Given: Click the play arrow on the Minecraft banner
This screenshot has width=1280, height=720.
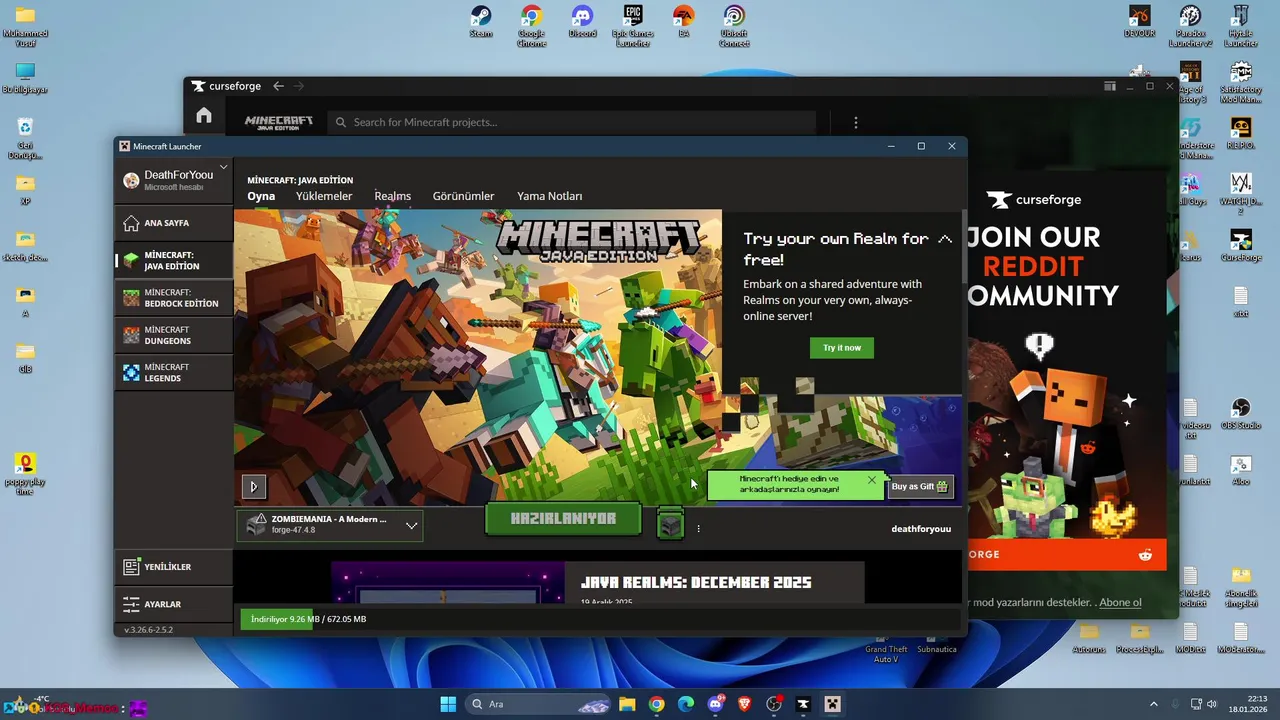Looking at the screenshot, I should tap(253, 486).
